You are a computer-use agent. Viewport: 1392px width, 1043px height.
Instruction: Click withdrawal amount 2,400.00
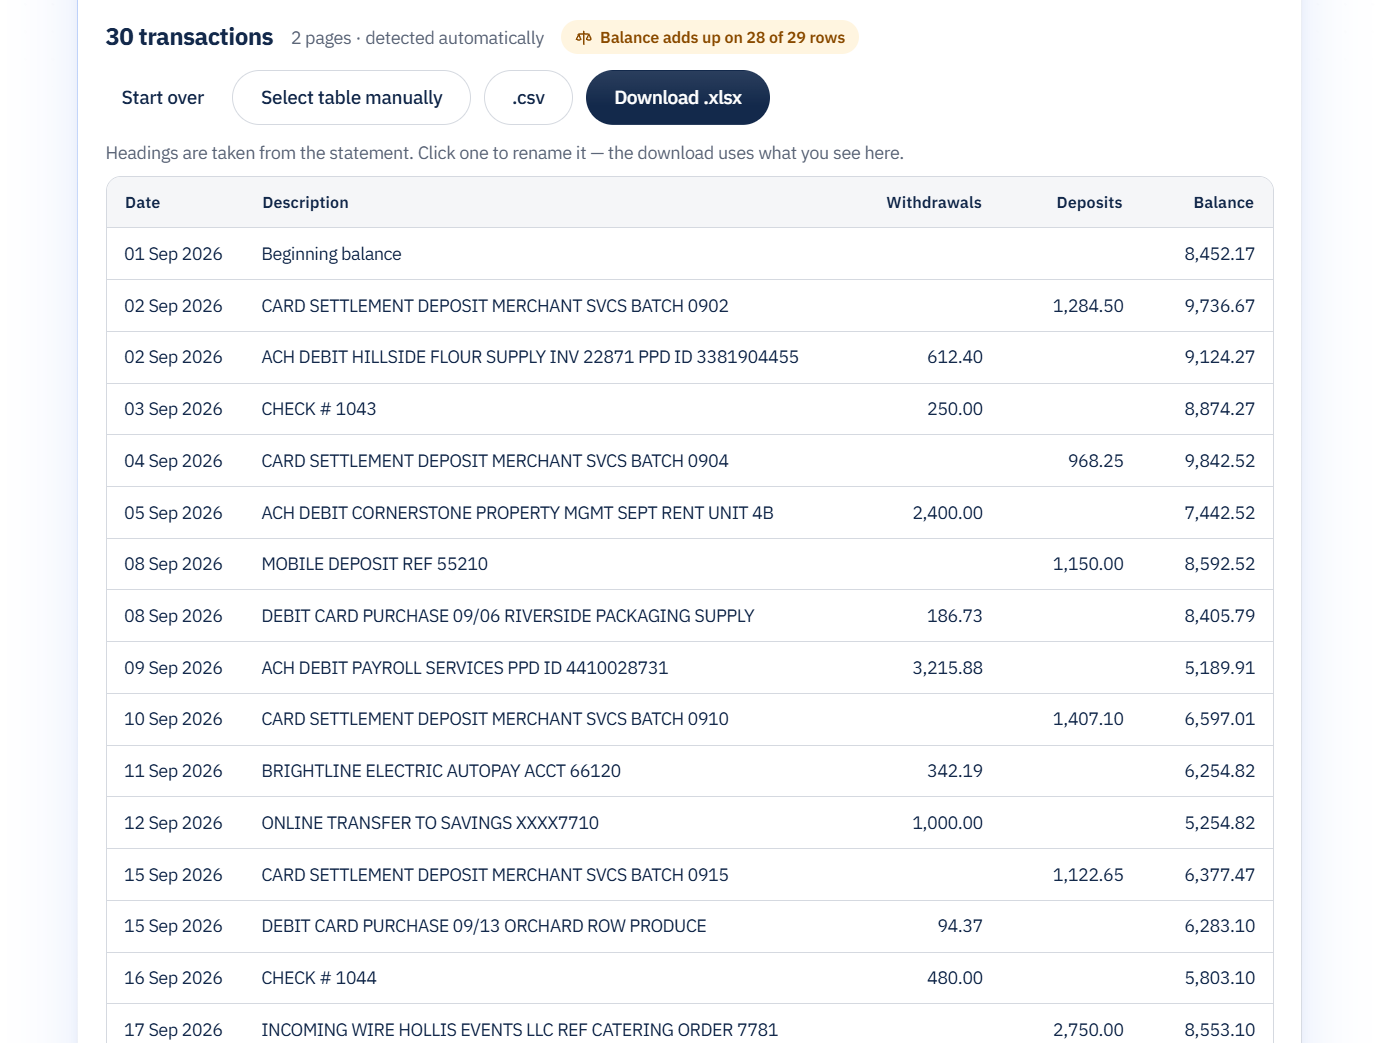click(947, 513)
